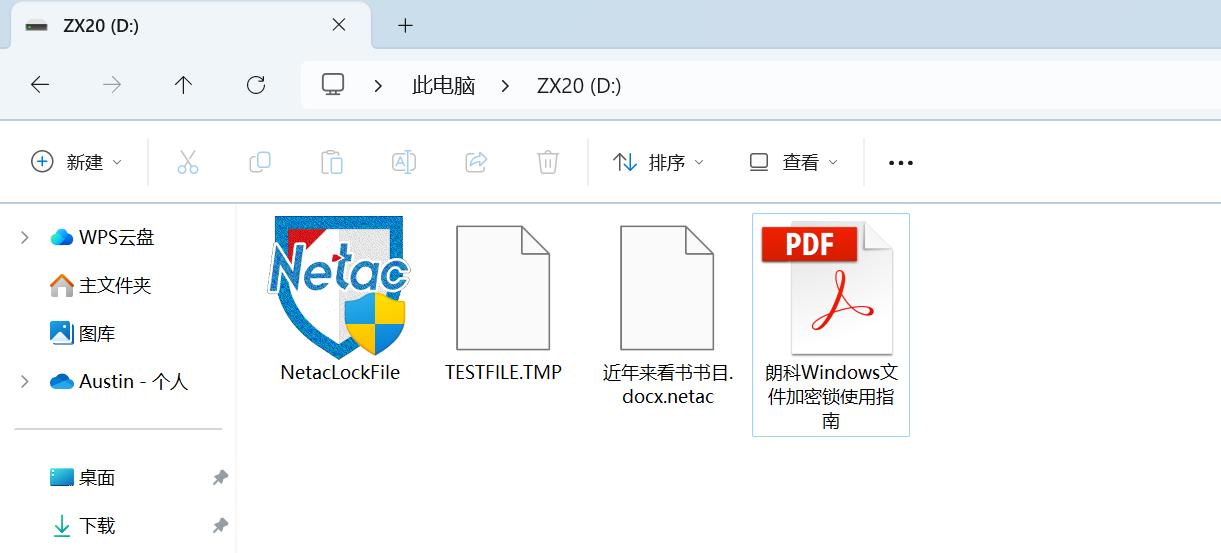Click the Share icon in toolbar
This screenshot has width=1221, height=553.
tap(476, 162)
